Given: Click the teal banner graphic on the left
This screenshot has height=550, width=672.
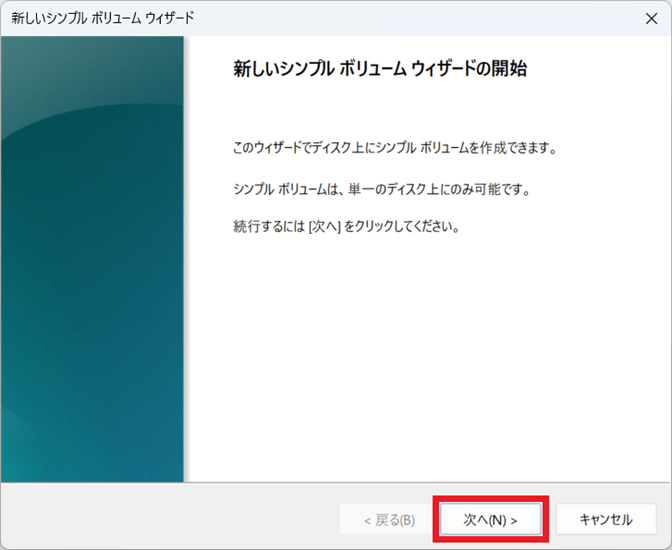Looking at the screenshot, I should [x=92, y=260].
